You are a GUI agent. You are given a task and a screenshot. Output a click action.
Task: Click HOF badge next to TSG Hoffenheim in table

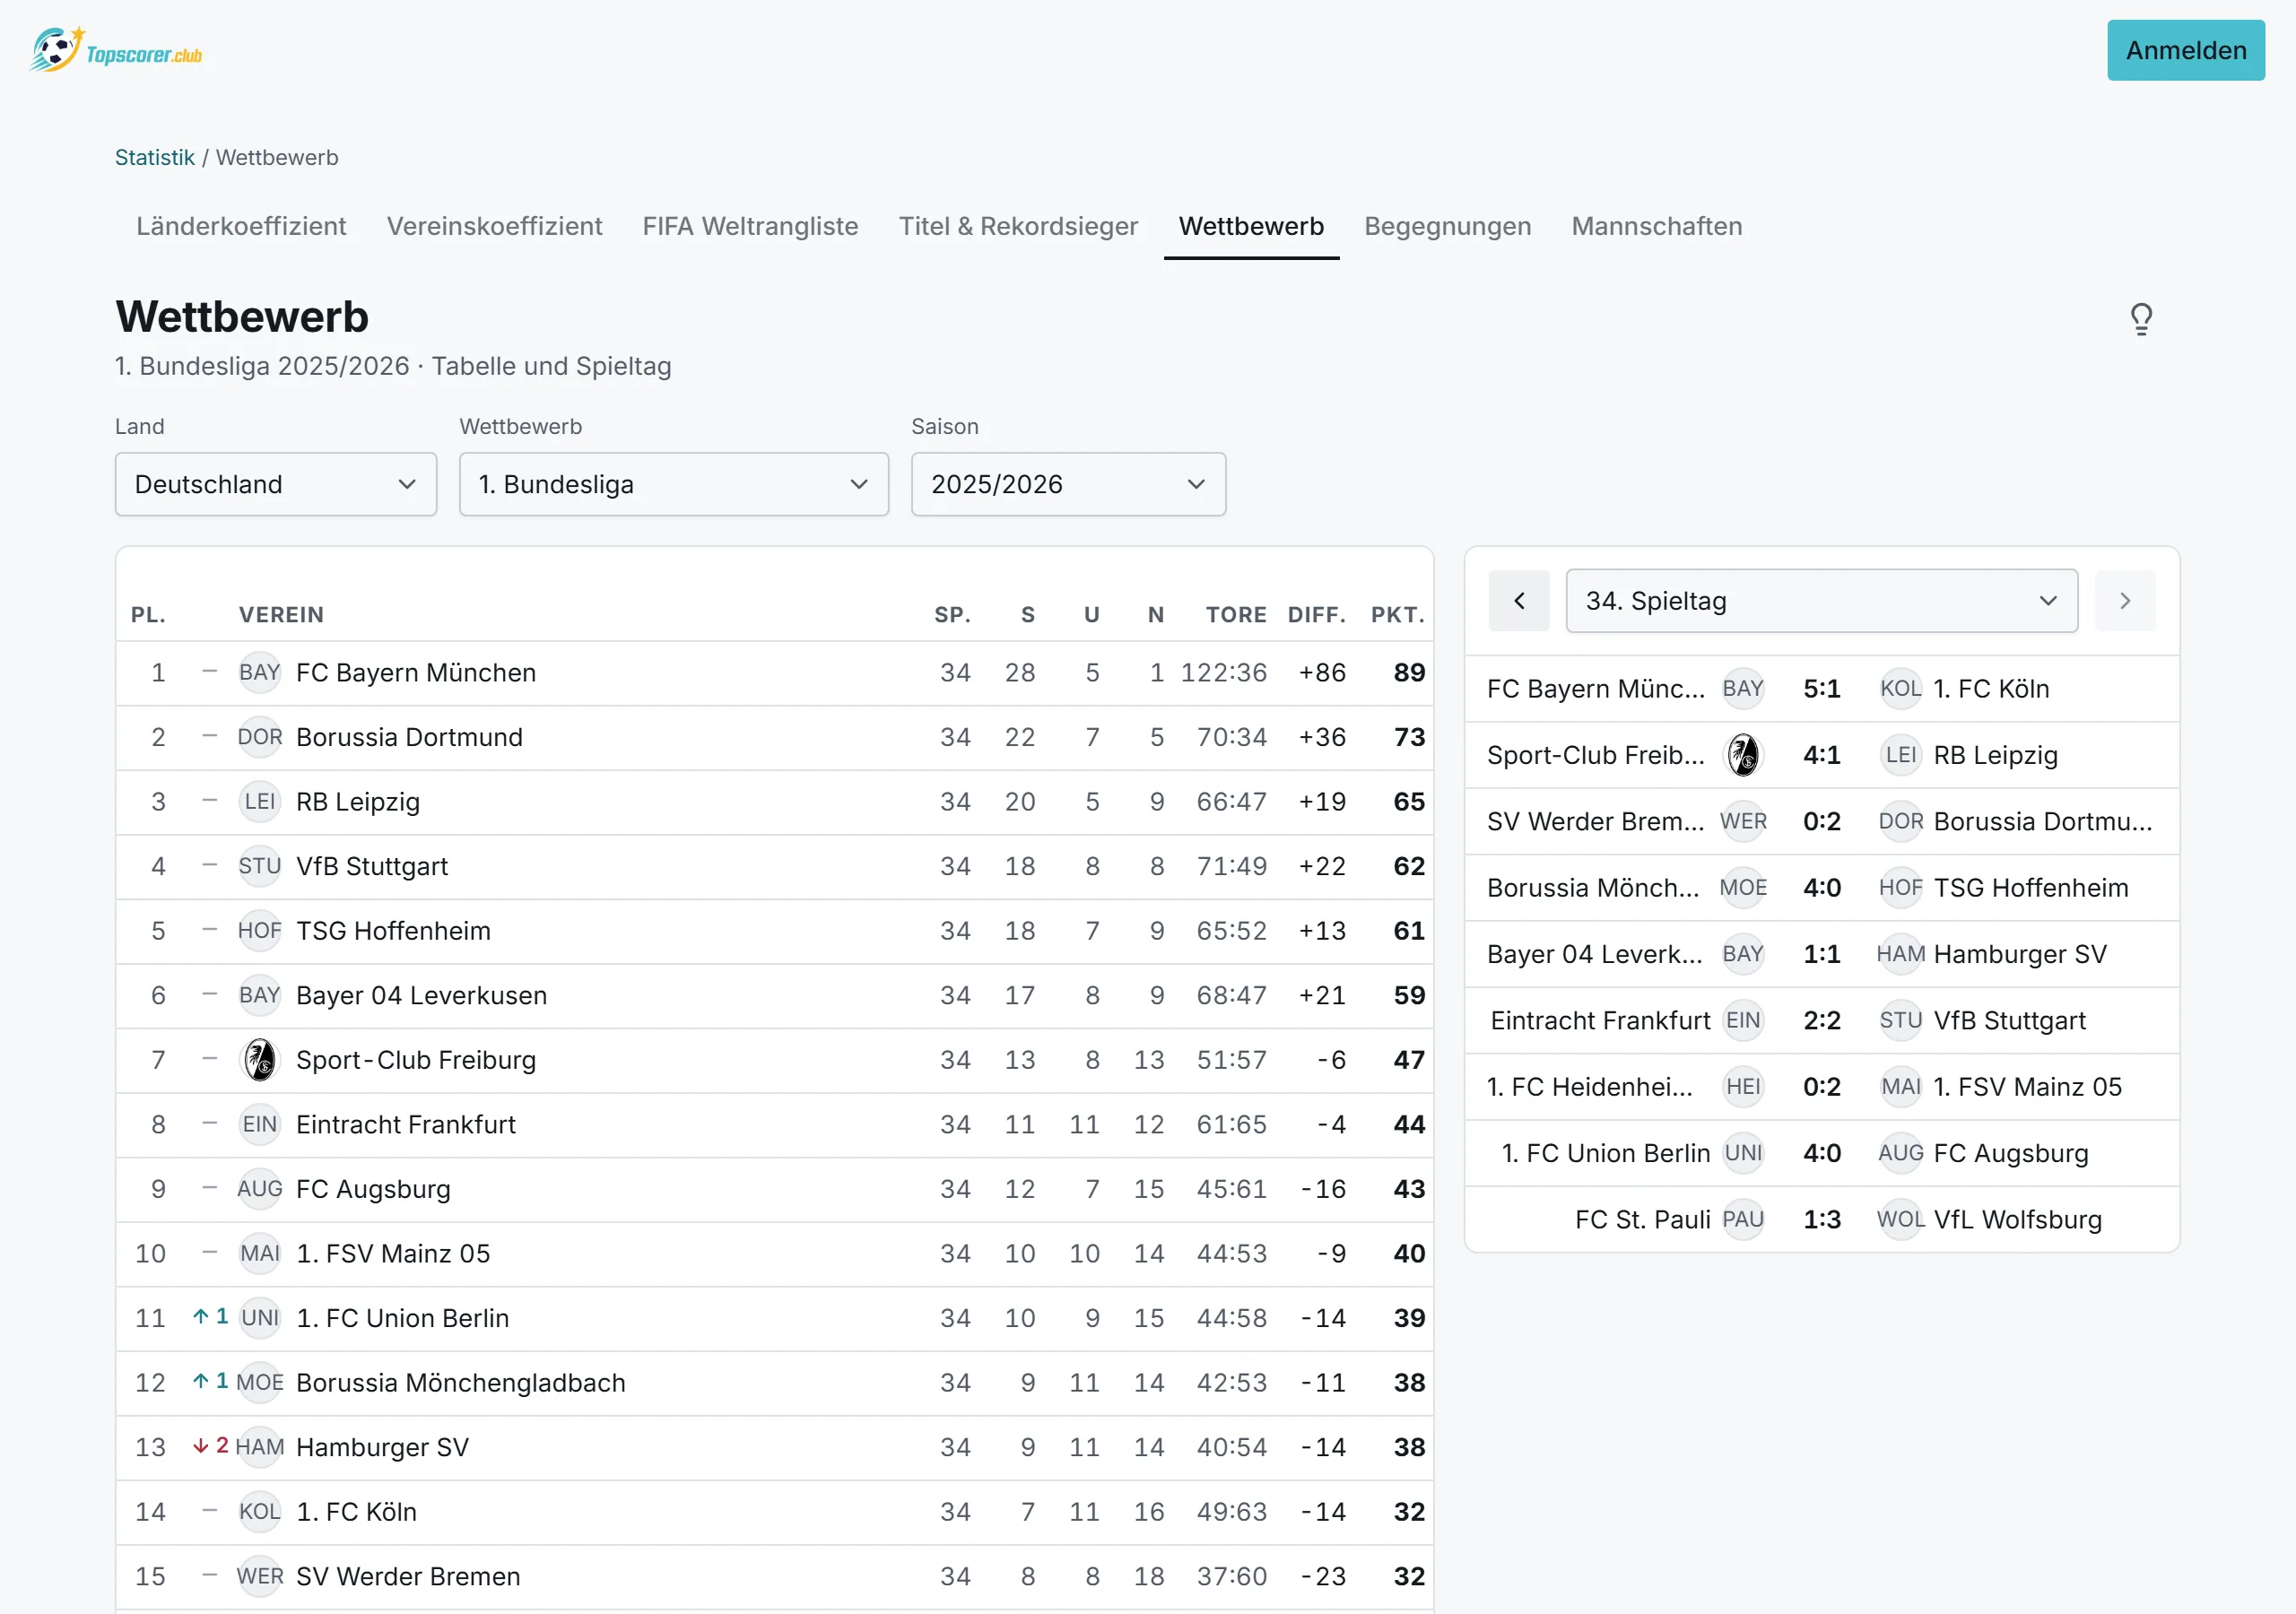coord(260,931)
